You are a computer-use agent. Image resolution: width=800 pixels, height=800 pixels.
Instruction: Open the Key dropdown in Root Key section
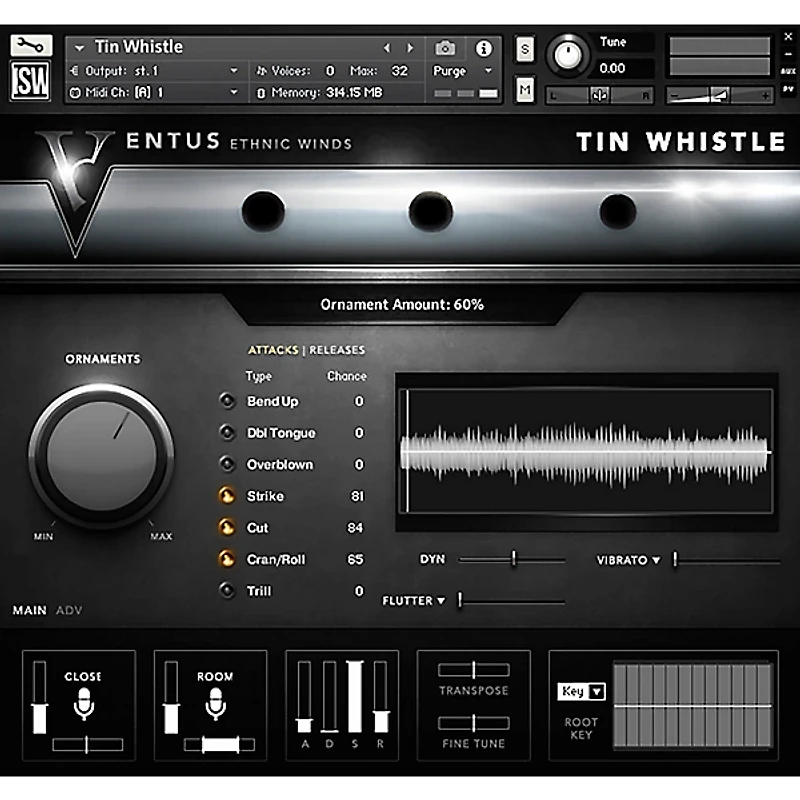[583, 690]
